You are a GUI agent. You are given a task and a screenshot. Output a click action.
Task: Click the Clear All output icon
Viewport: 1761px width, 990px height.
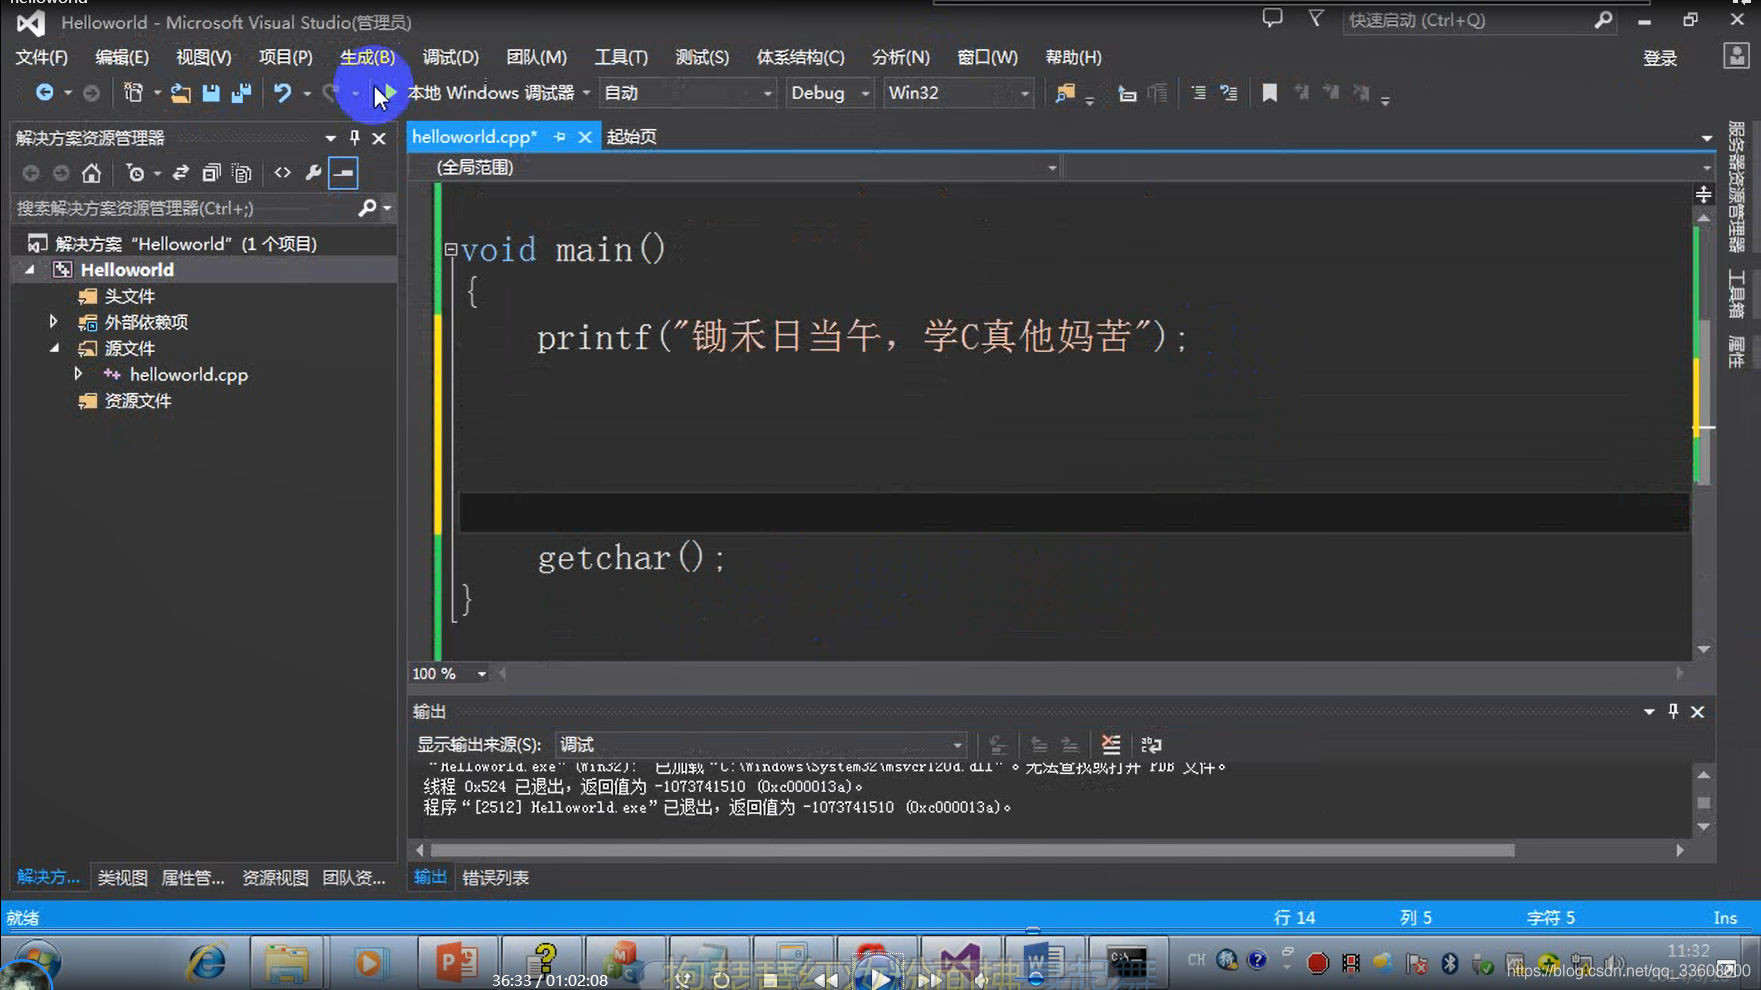click(x=1111, y=744)
